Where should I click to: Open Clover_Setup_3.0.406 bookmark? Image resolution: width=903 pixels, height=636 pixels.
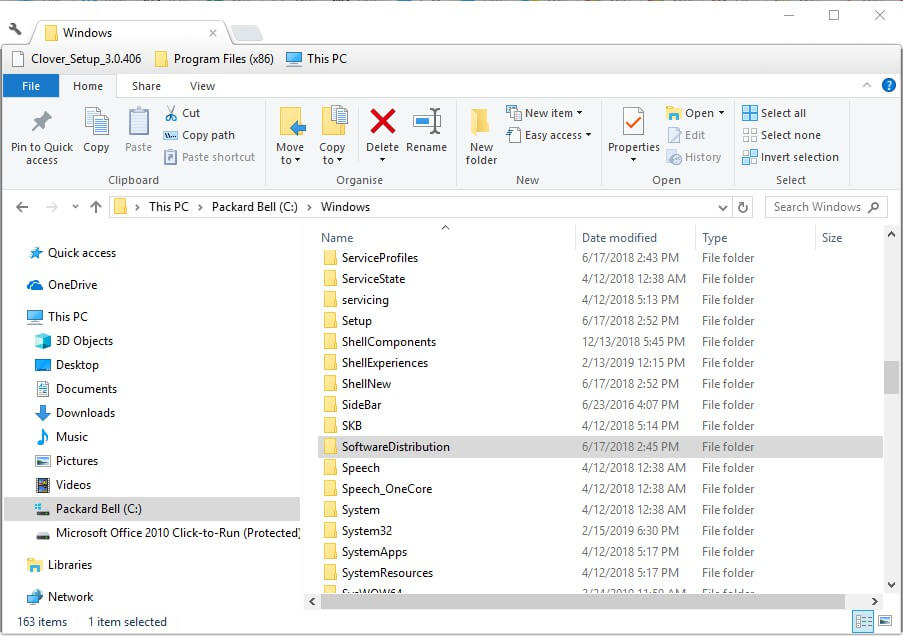pyautogui.click(x=77, y=59)
